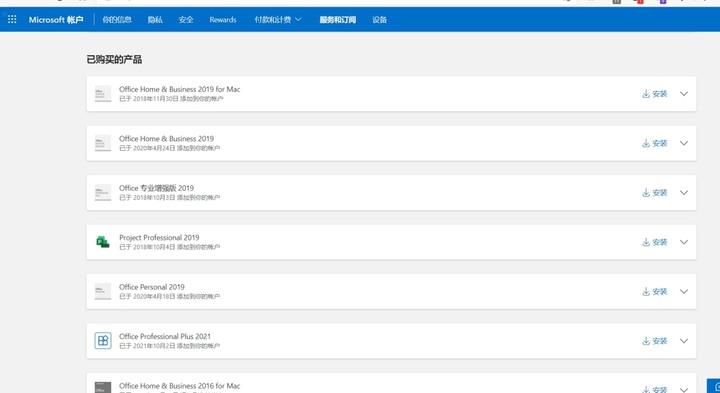Image resolution: width=720 pixels, height=393 pixels.
Task: Install Office Professional Plus 2021
Action: 654,341
